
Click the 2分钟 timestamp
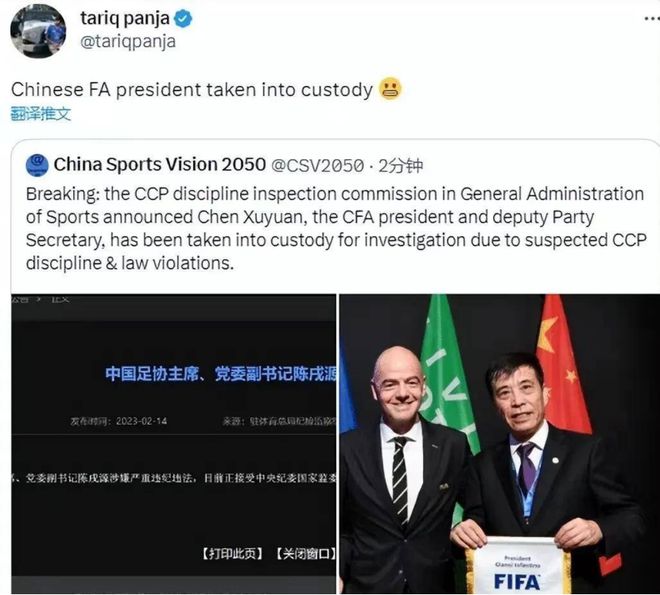(400, 165)
